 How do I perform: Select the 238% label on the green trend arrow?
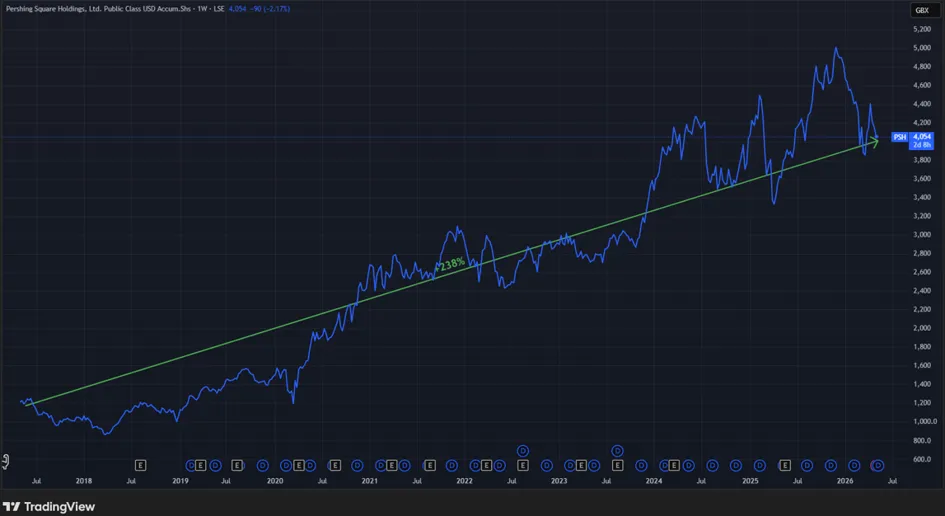pos(452,263)
